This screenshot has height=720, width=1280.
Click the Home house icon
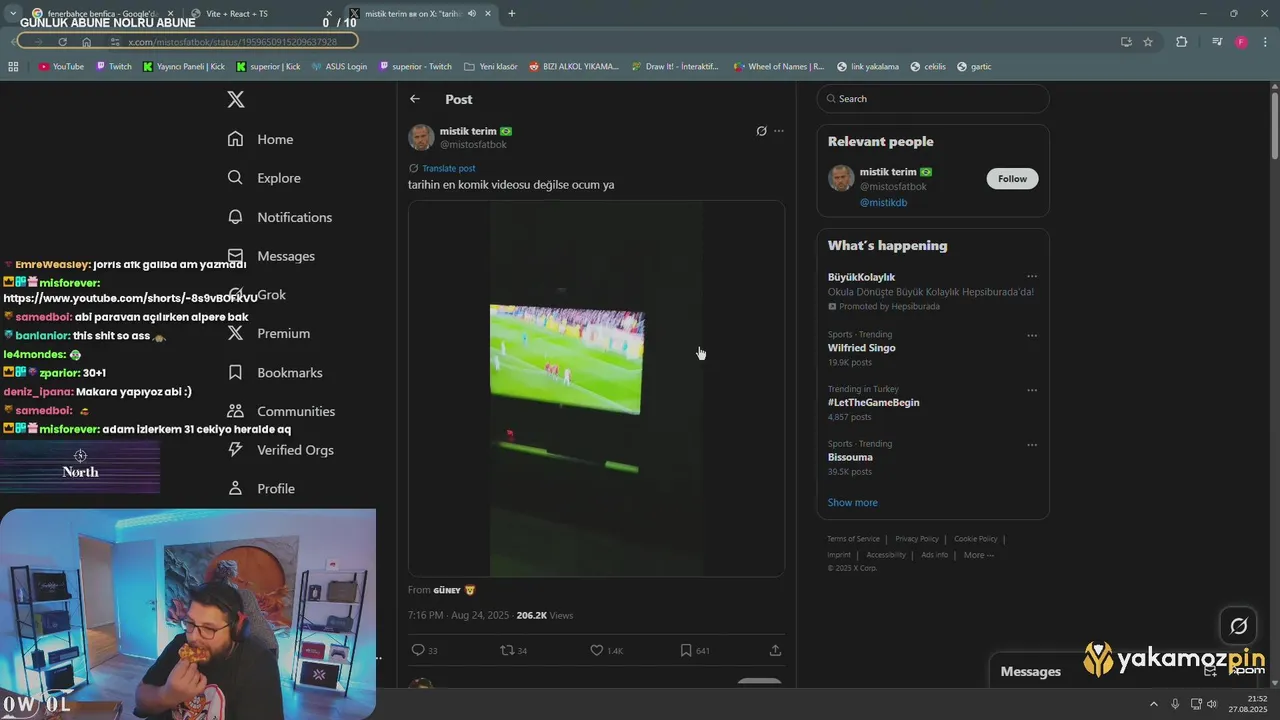(235, 139)
